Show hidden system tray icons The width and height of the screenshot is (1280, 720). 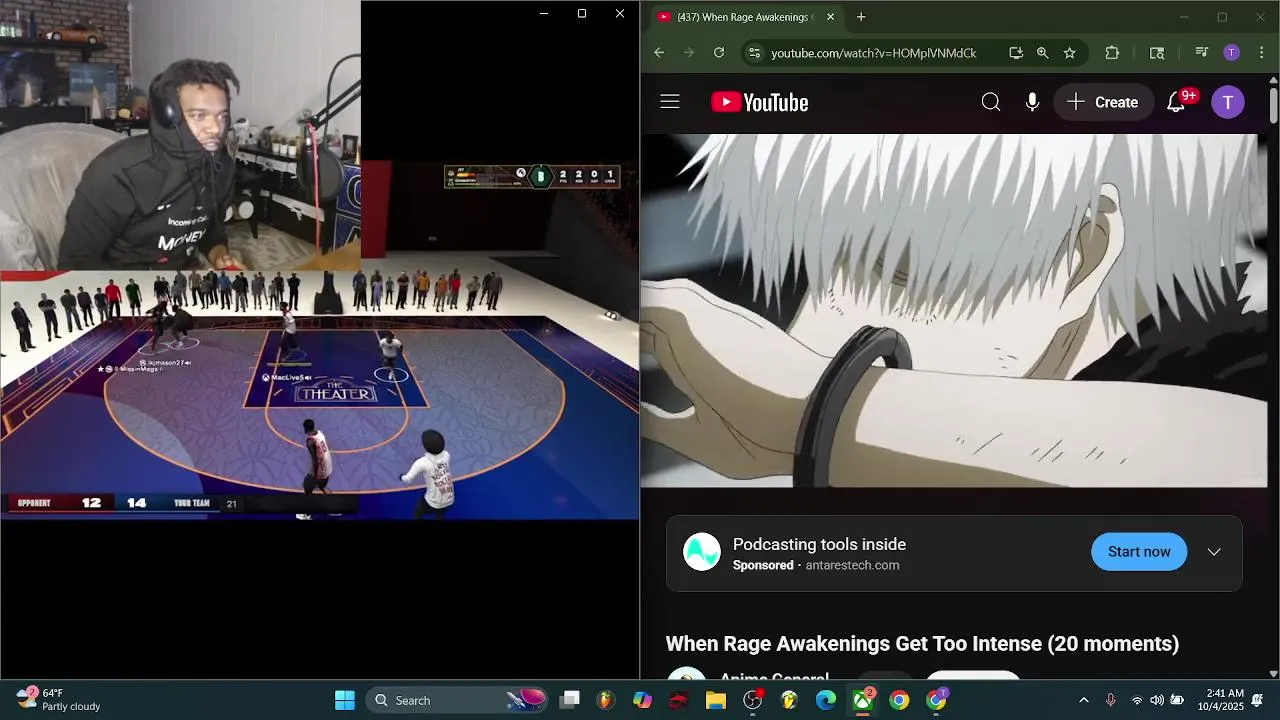(x=1083, y=700)
